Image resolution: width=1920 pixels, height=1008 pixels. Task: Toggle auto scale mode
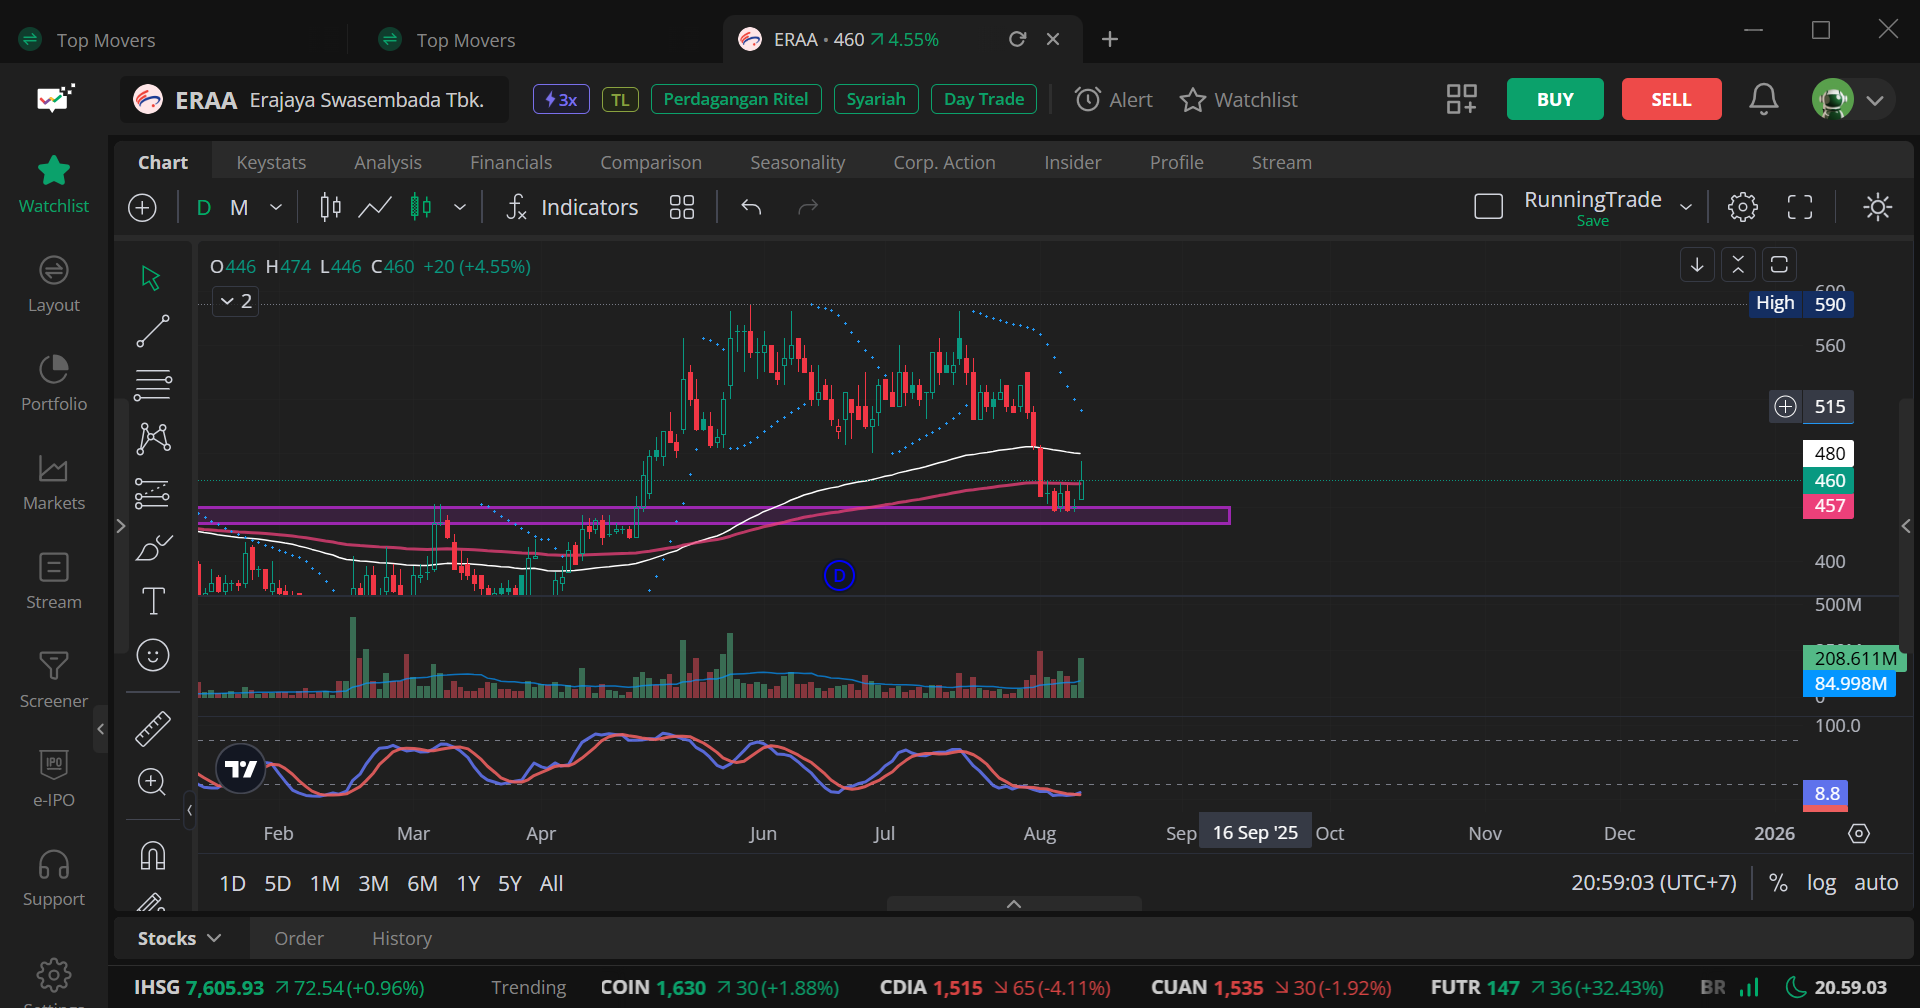[x=1876, y=883]
